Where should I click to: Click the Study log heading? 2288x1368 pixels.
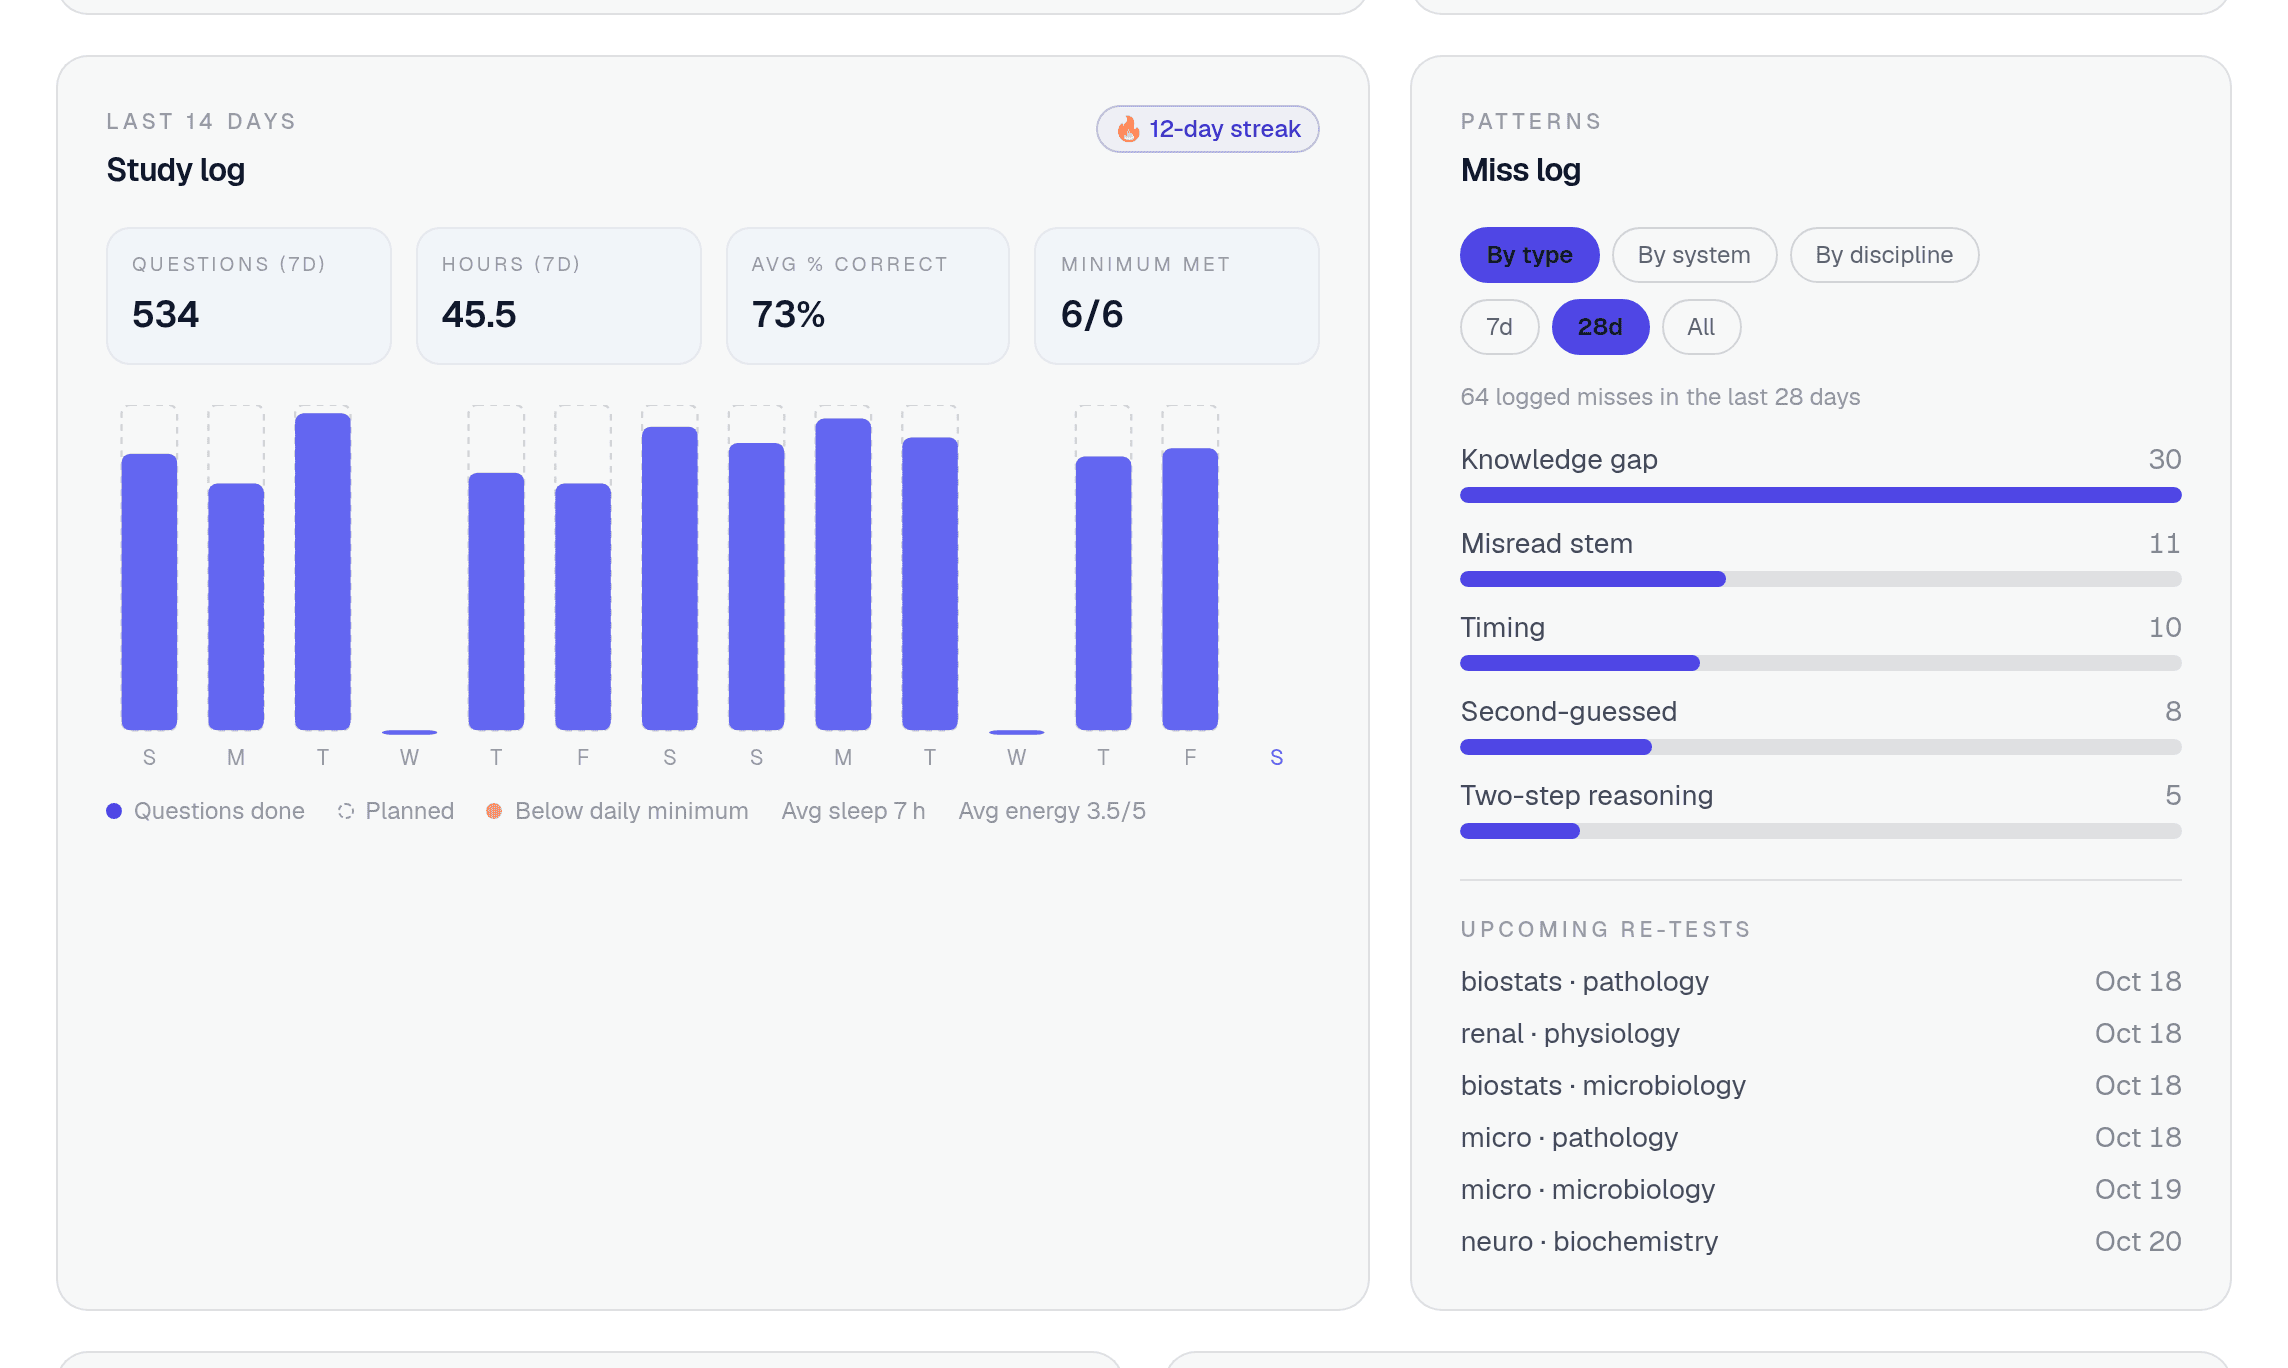[x=176, y=170]
